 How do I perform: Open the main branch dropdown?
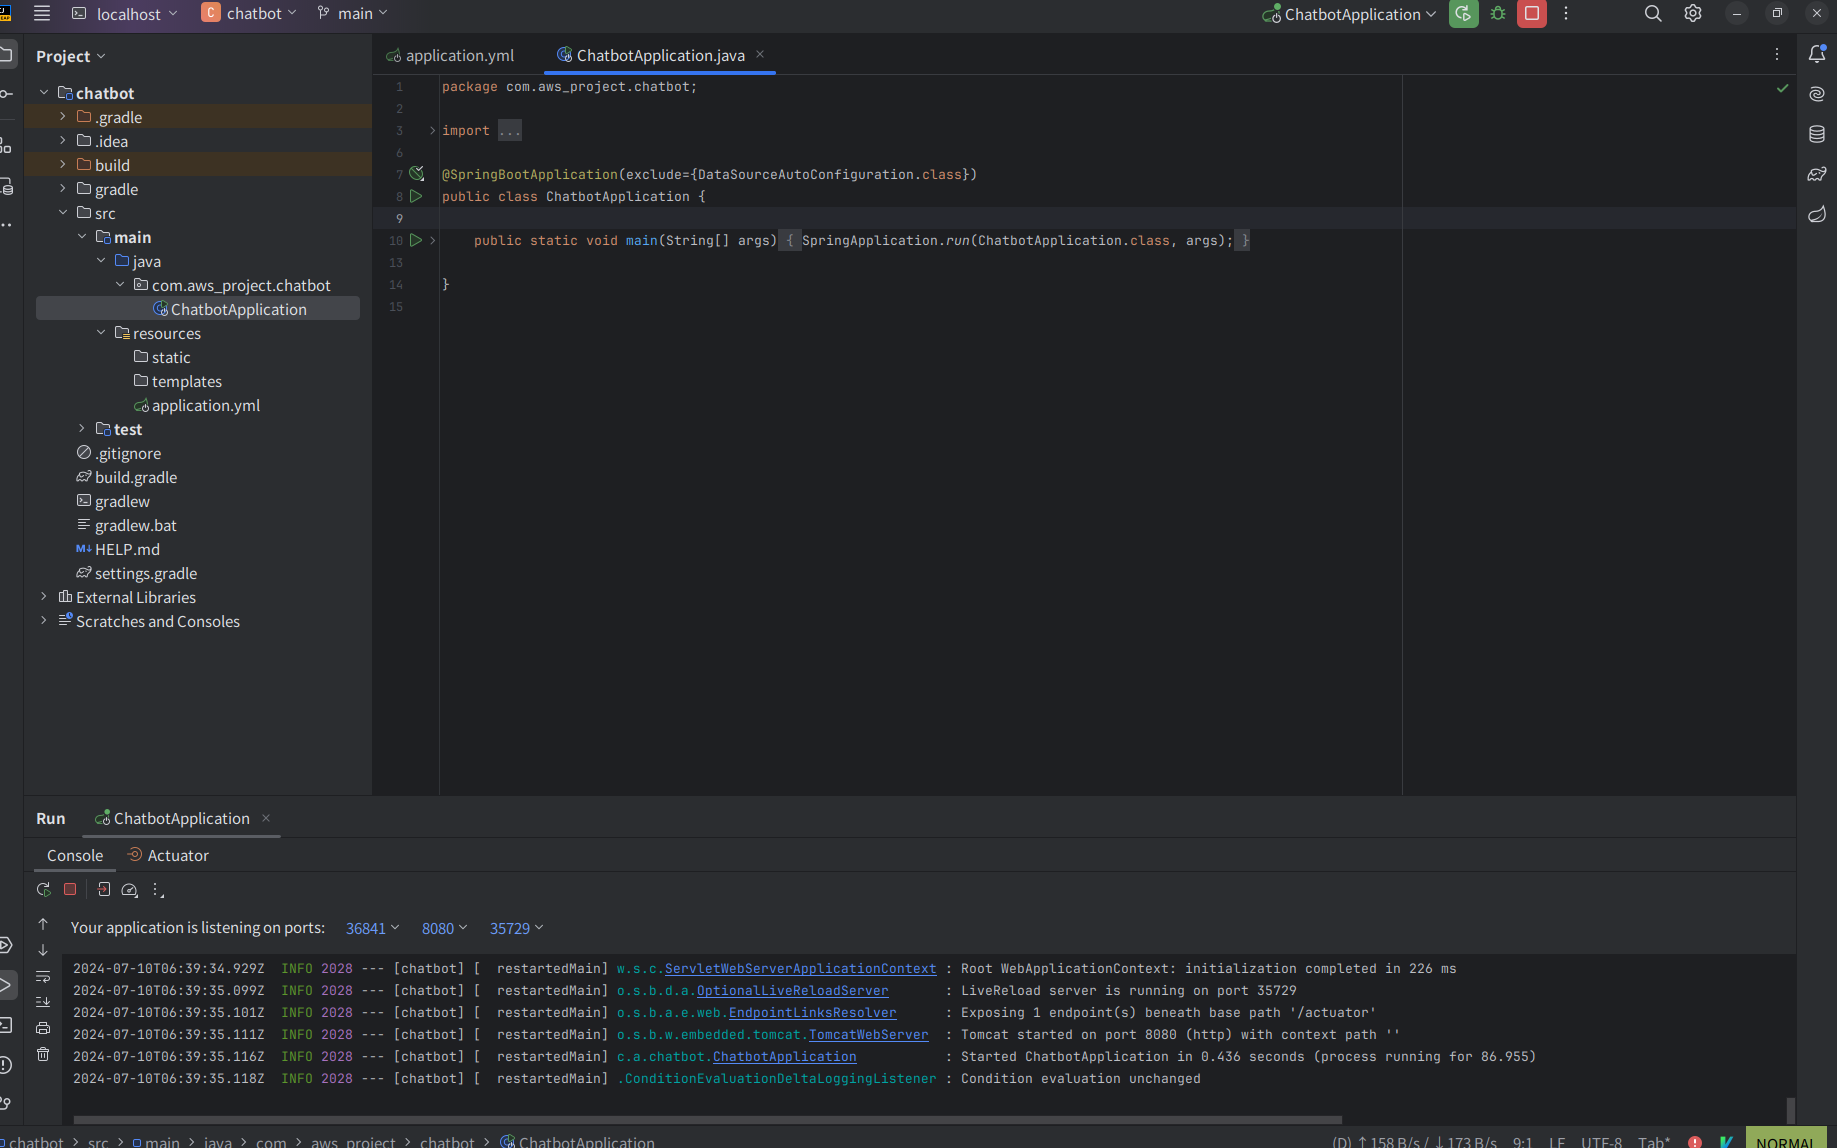click(x=353, y=14)
